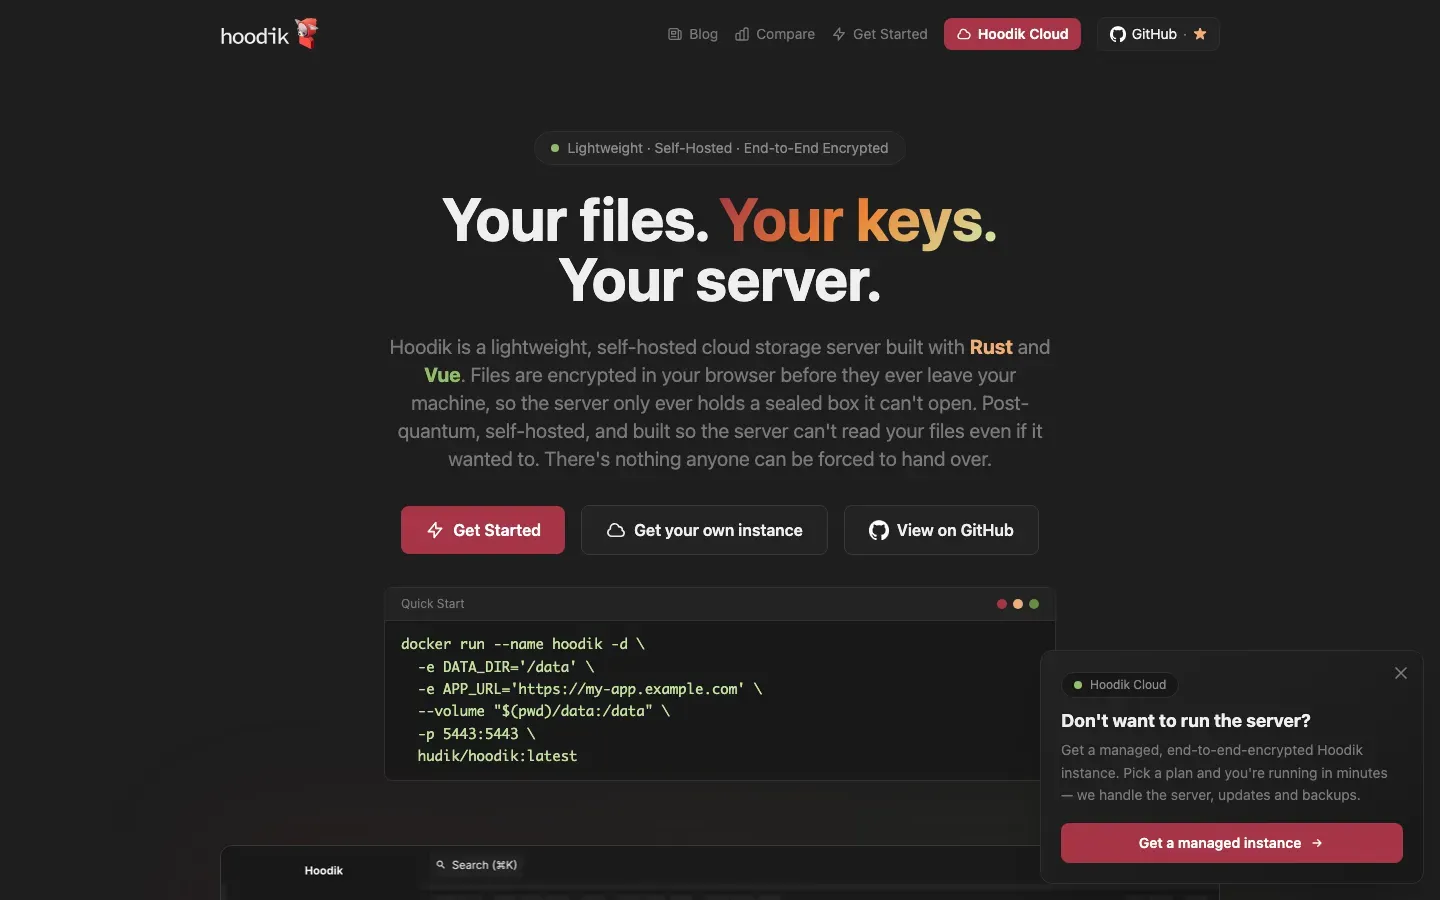Click the green dot in Quick Start header
Viewport: 1440px width, 900px height.
click(x=1034, y=604)
